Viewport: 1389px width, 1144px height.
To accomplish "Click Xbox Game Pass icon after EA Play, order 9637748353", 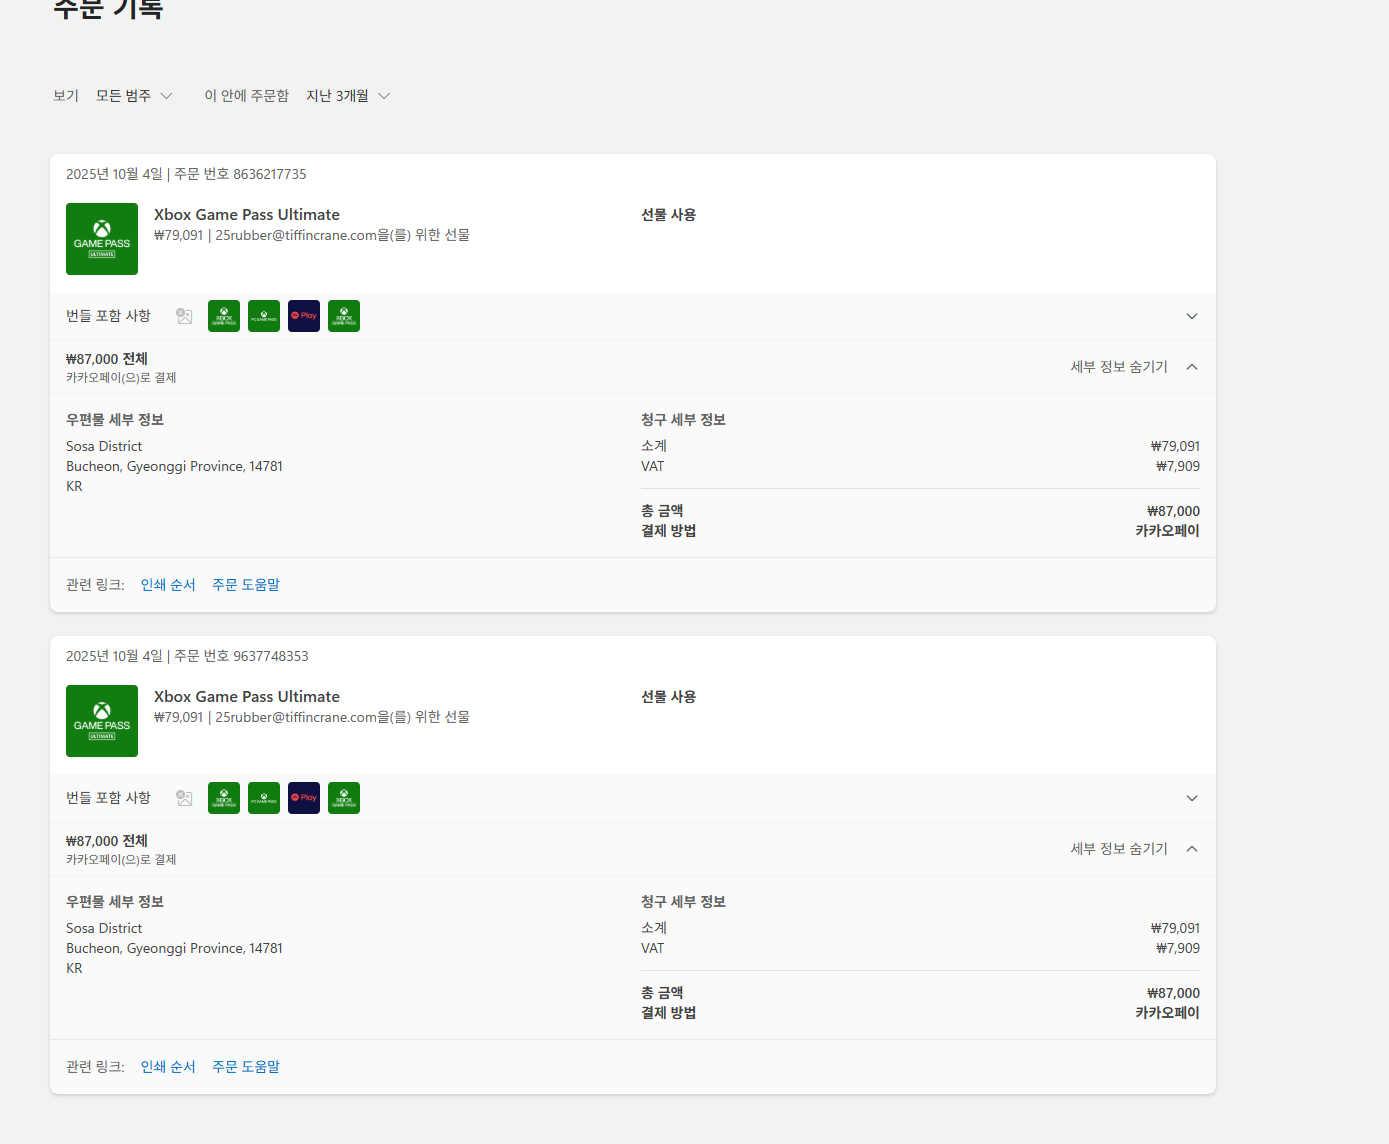I will tap(344, 798).
